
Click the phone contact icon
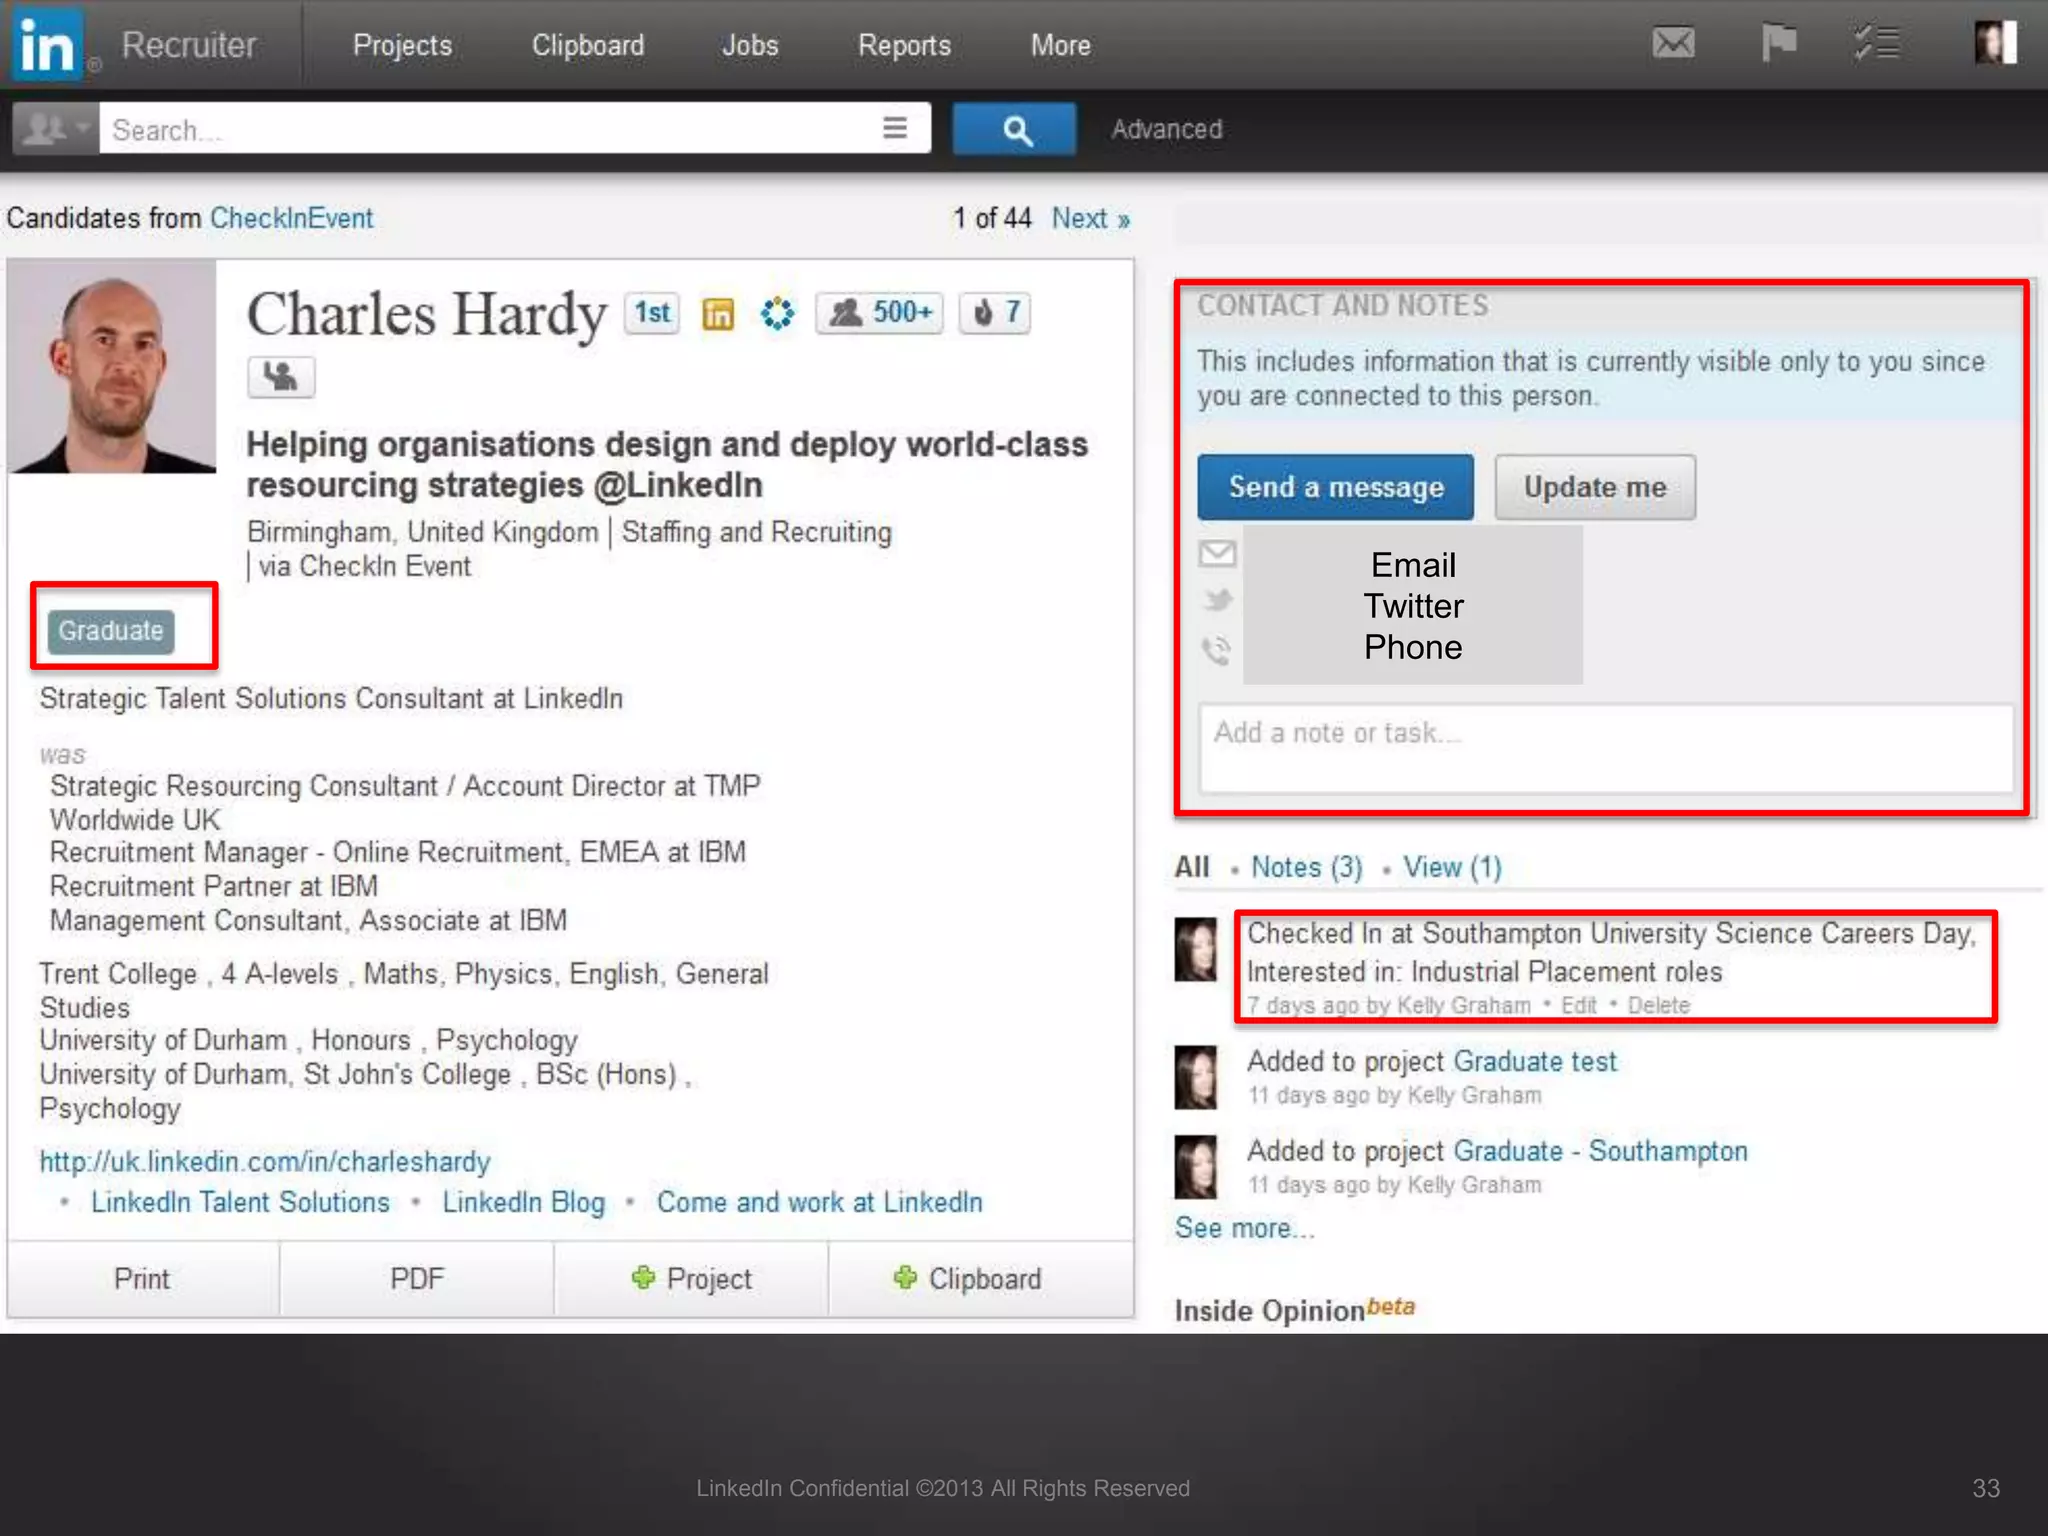(1217, 651)
